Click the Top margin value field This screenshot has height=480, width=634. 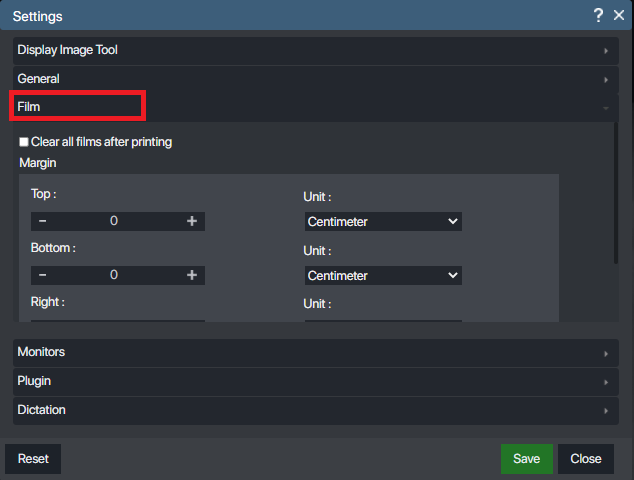pos(114,221)
